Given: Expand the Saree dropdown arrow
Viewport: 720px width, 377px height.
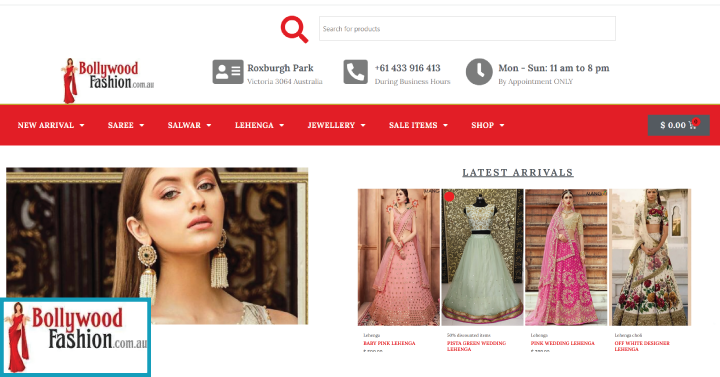Looking at the screenshot, I should [x=141, y=125].
